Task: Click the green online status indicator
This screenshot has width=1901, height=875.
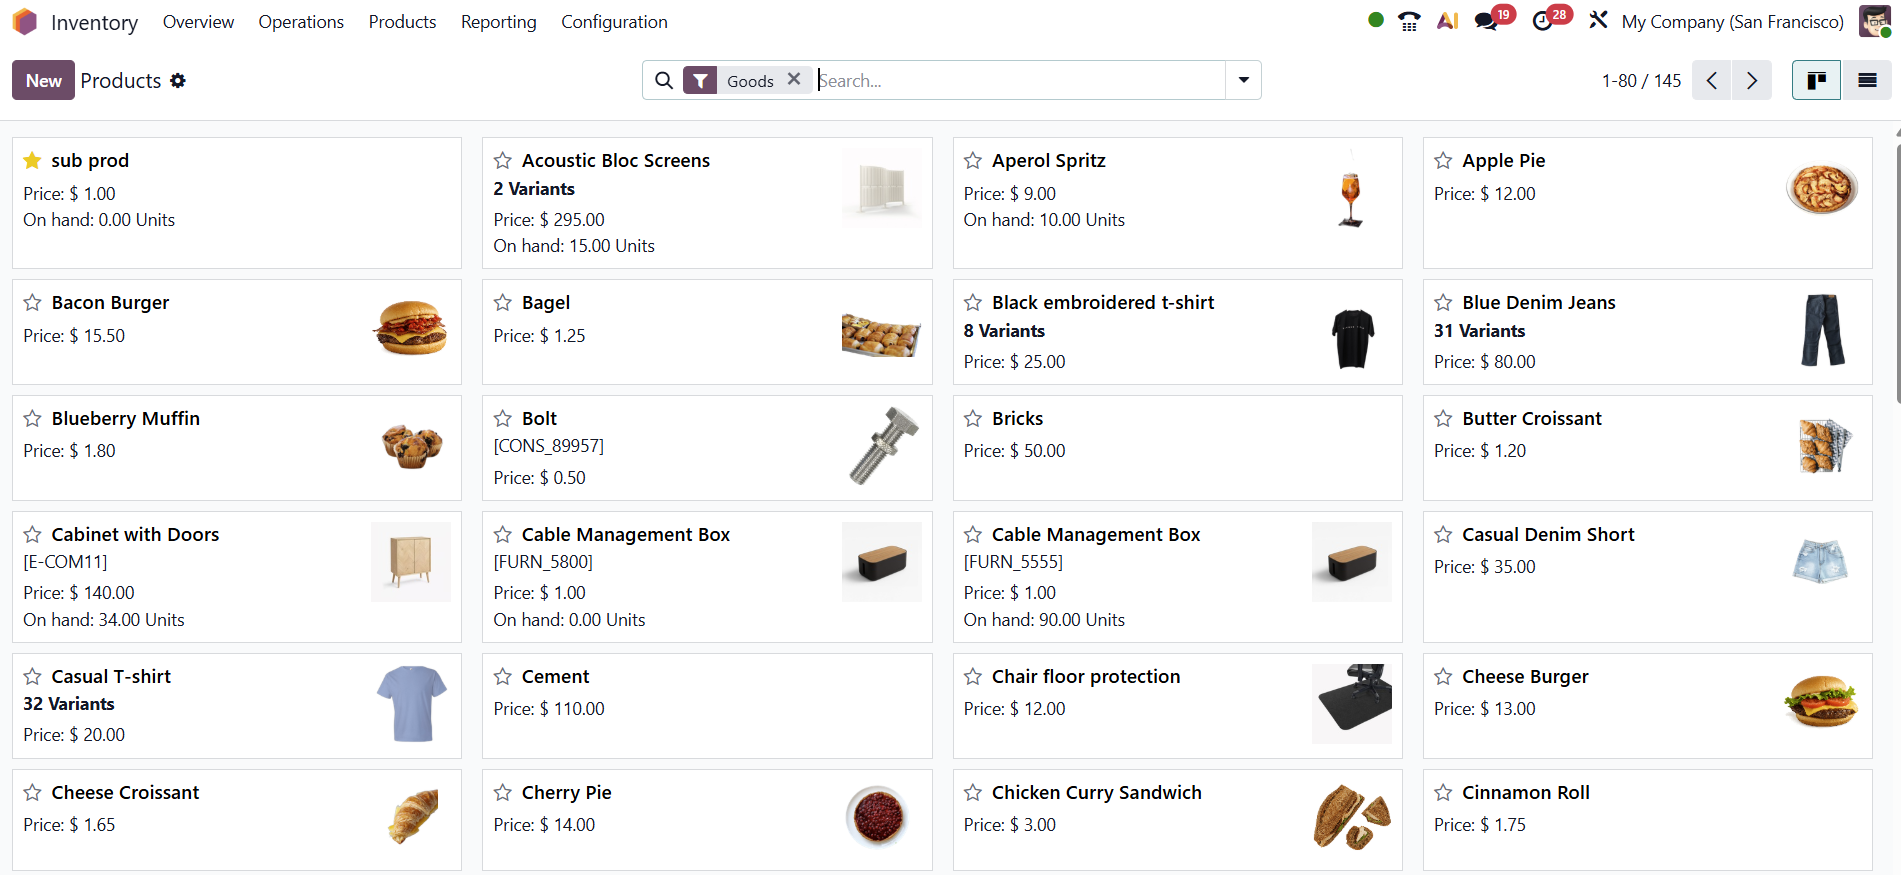Action: [x=1375, y=19]
